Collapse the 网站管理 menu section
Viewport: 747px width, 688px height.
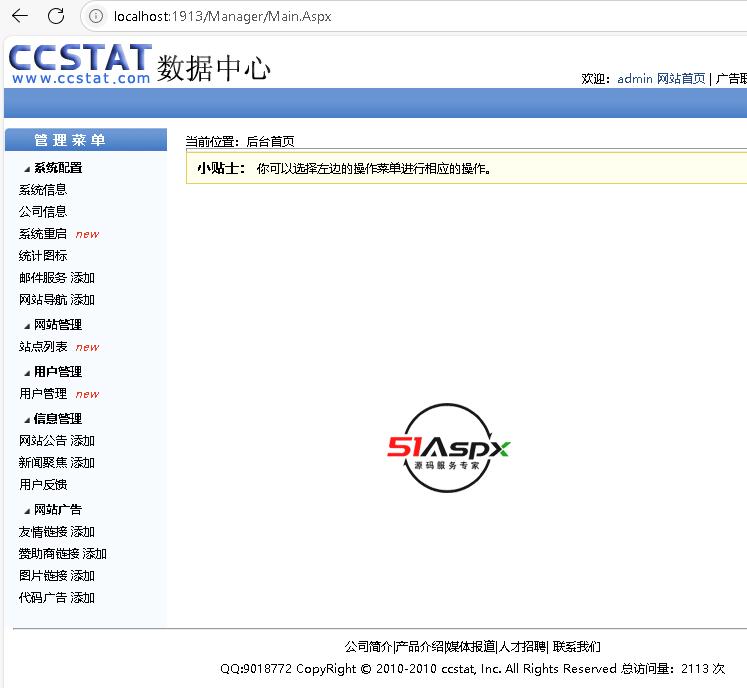57,325
